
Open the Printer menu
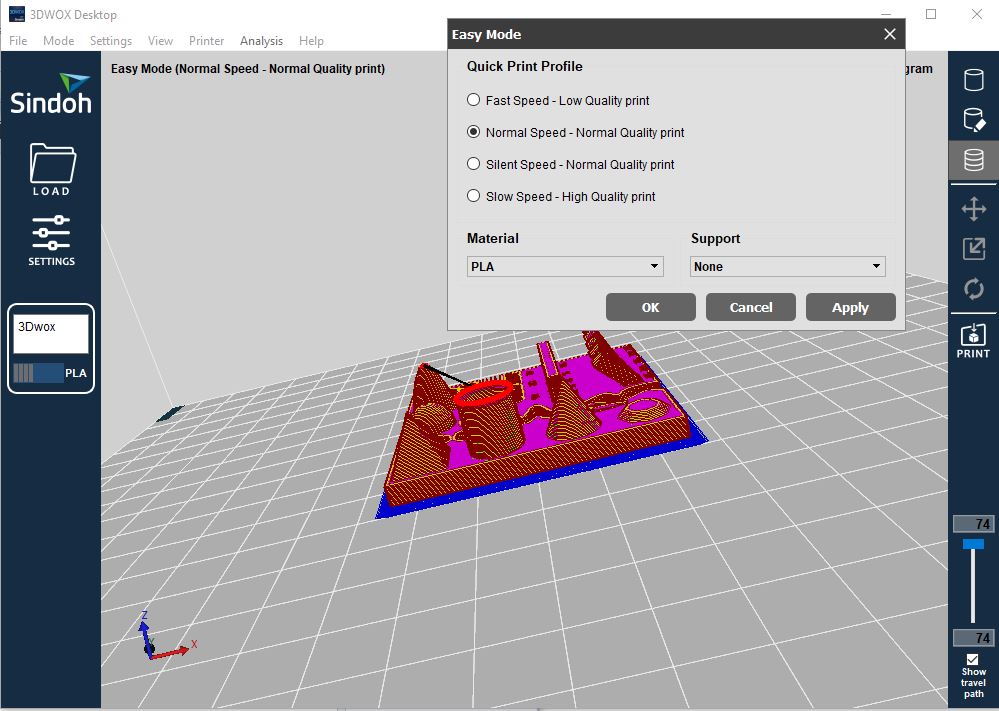pyautogui.click(x=206, y=41)
